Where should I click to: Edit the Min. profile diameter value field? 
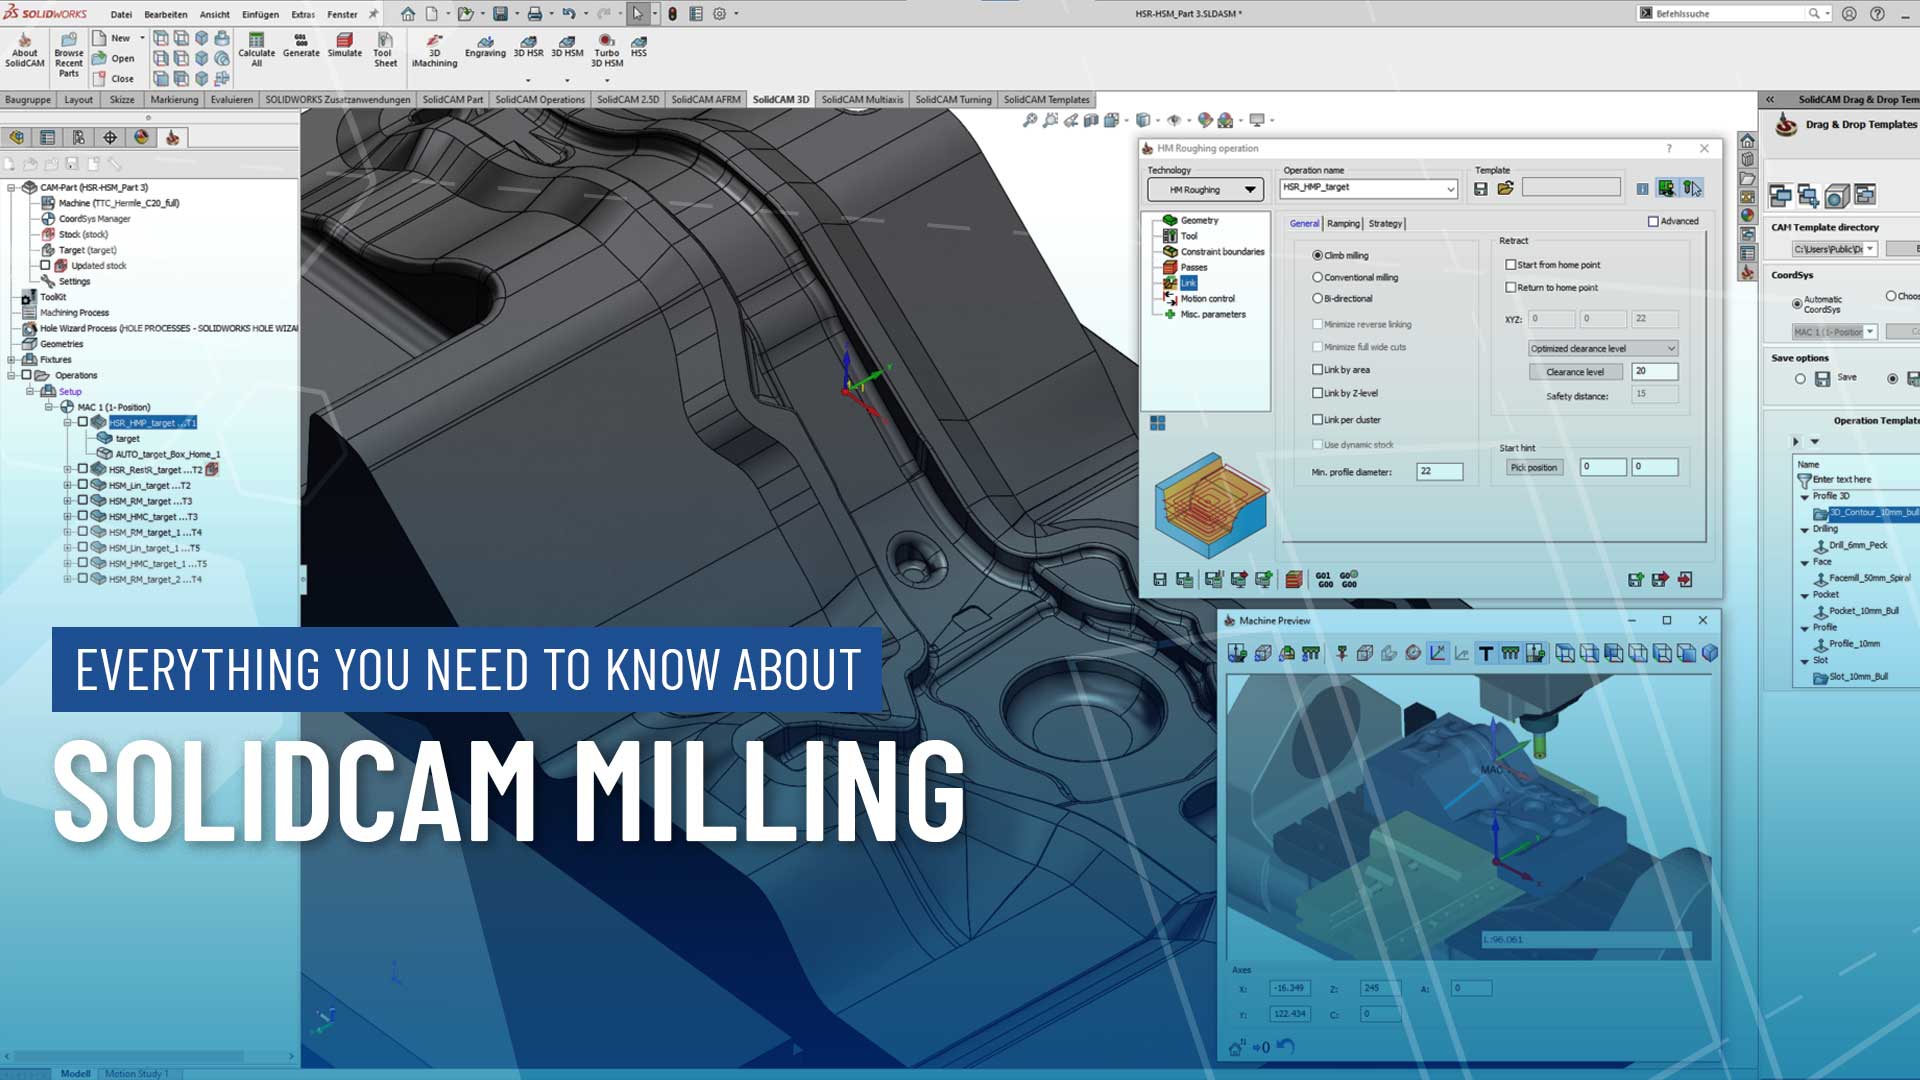[1438, 470]
